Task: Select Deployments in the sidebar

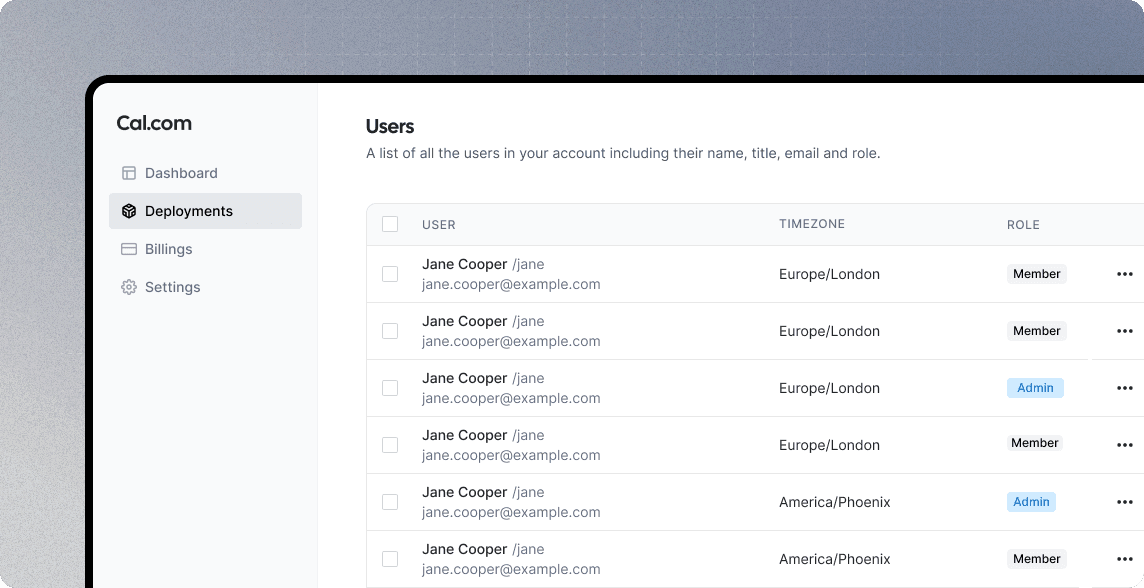Action: [x=205, y=211]
